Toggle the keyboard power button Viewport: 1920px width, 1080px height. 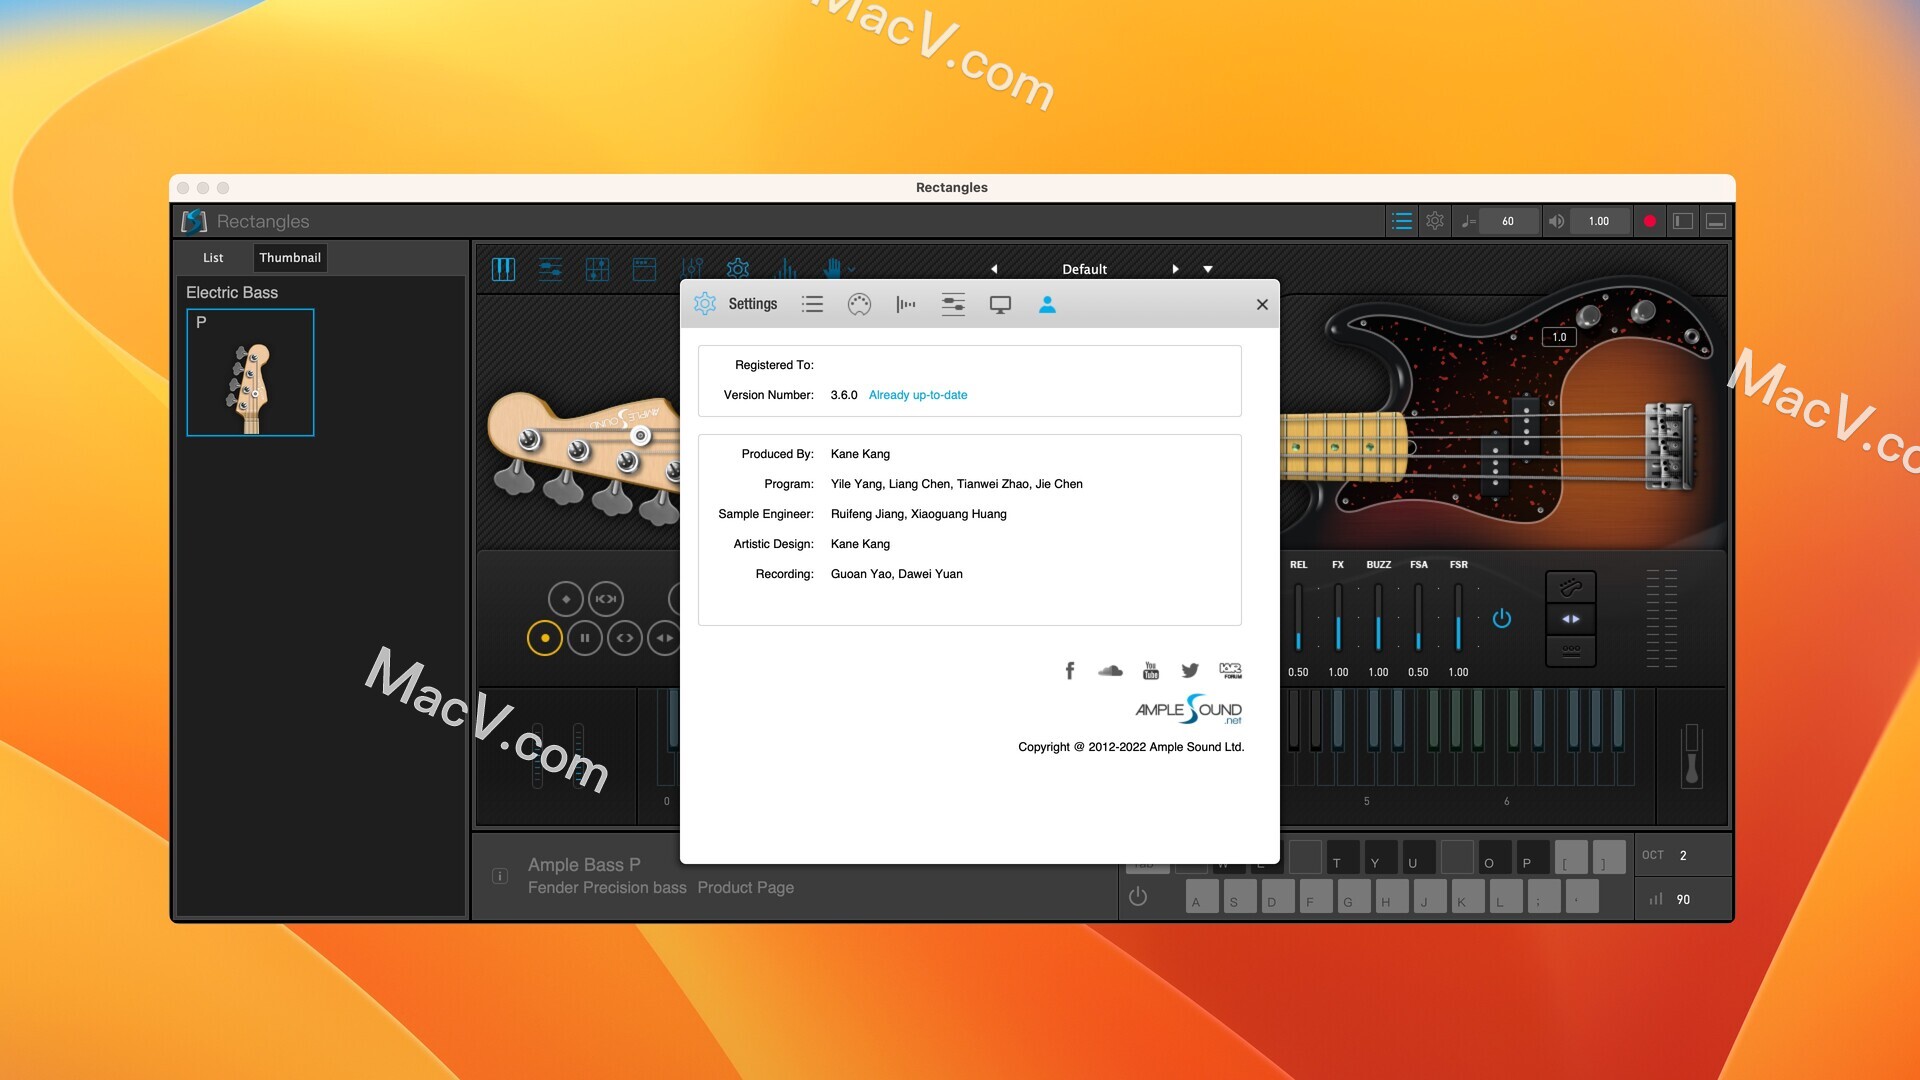point(1138,896)
